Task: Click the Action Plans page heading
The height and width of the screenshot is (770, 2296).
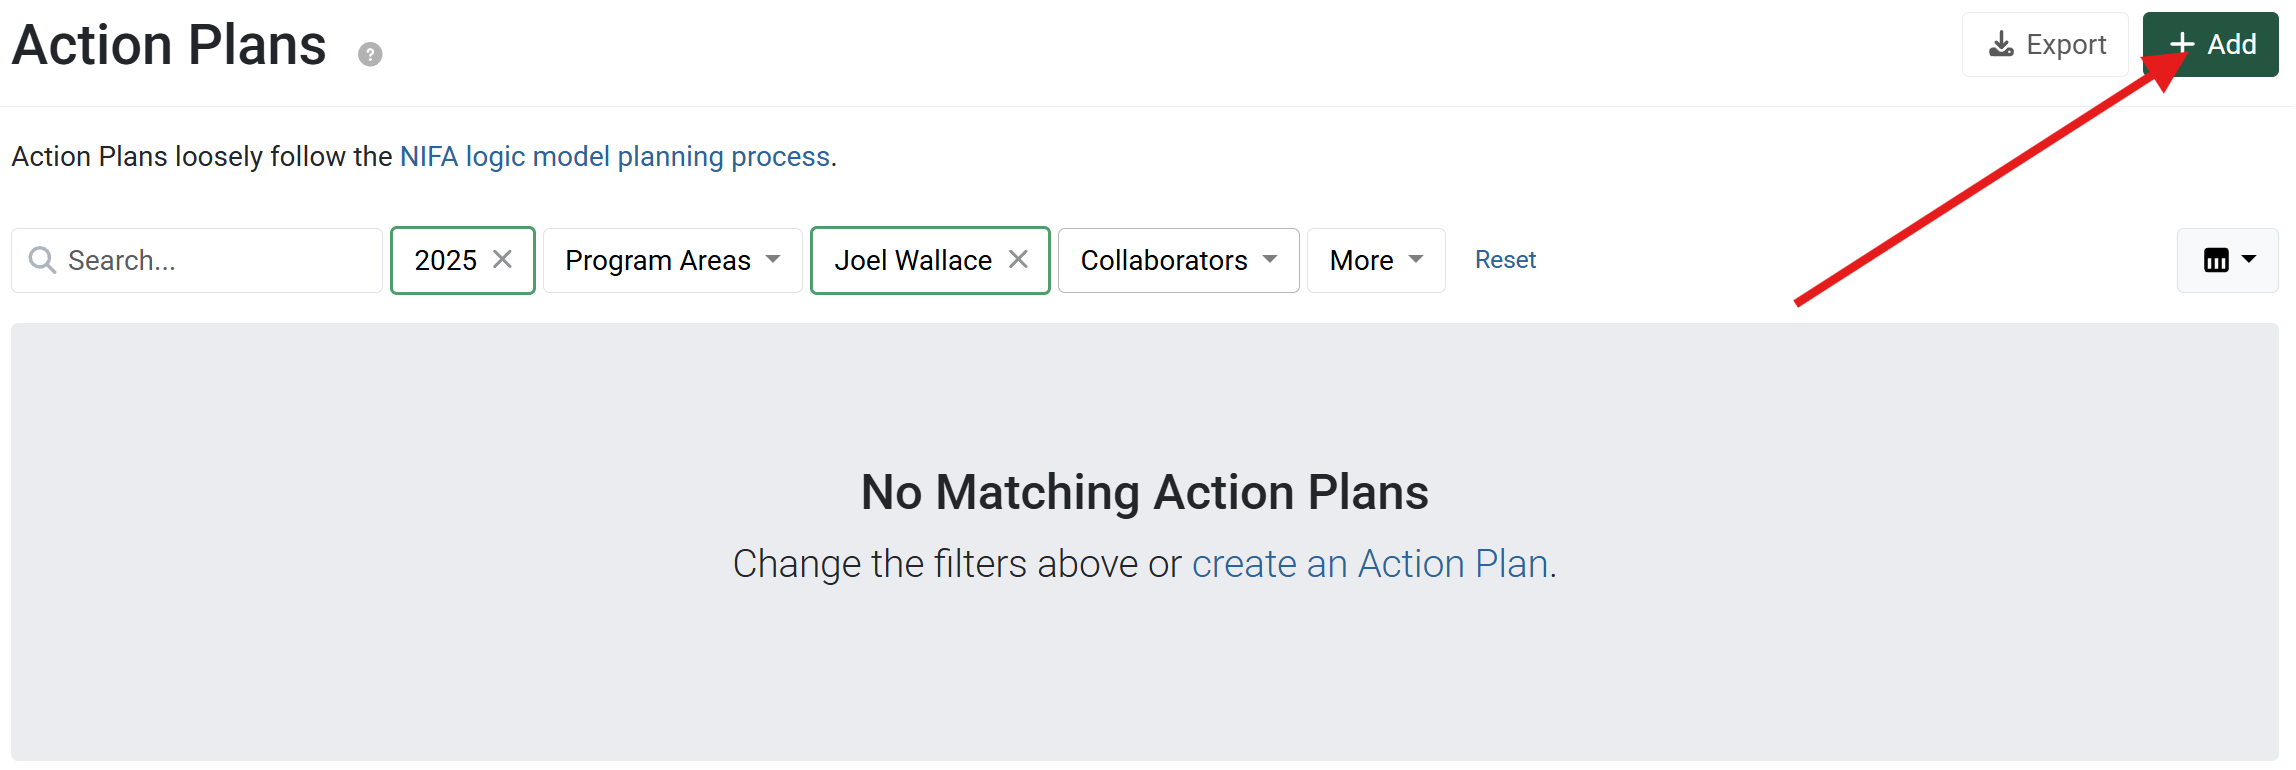Action: pos(168,44)
